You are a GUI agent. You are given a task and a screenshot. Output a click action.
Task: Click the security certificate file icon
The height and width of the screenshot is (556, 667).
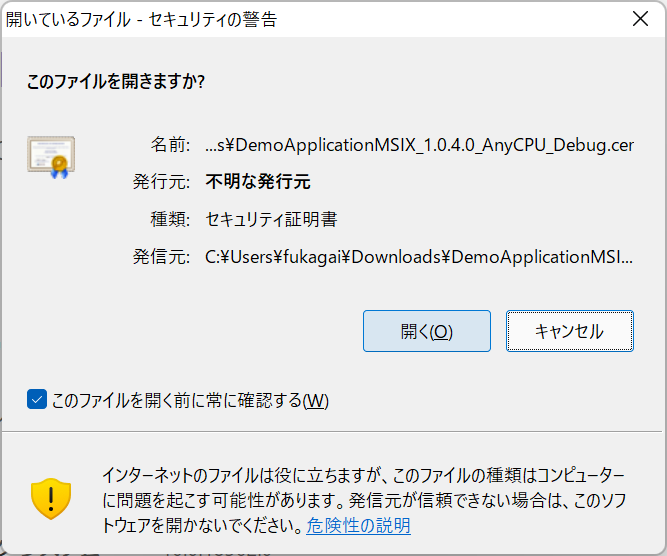pos(51,157)
